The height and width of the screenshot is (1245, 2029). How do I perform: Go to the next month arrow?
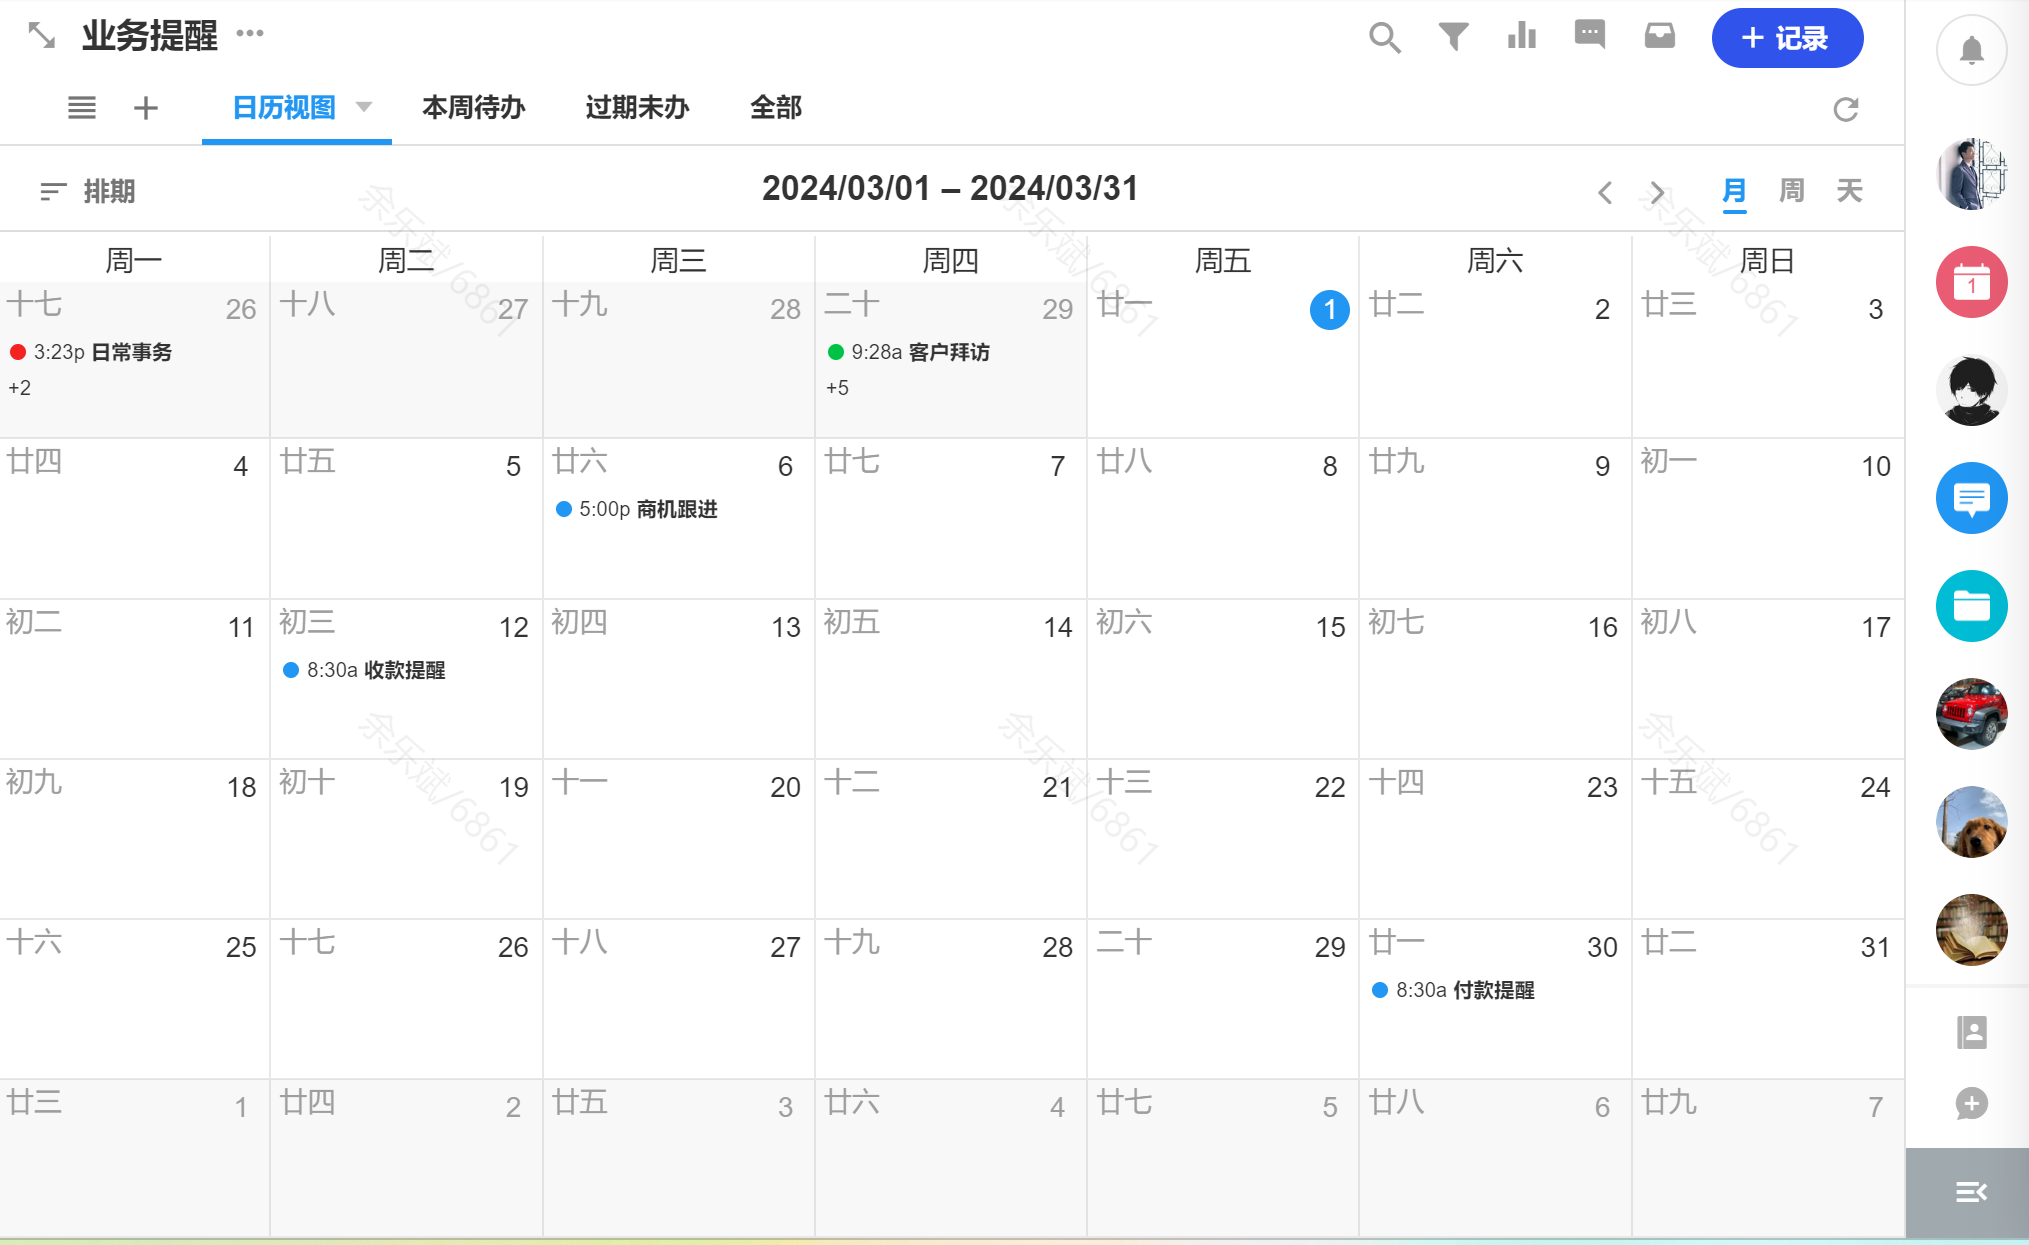[x=1657, y=192]
